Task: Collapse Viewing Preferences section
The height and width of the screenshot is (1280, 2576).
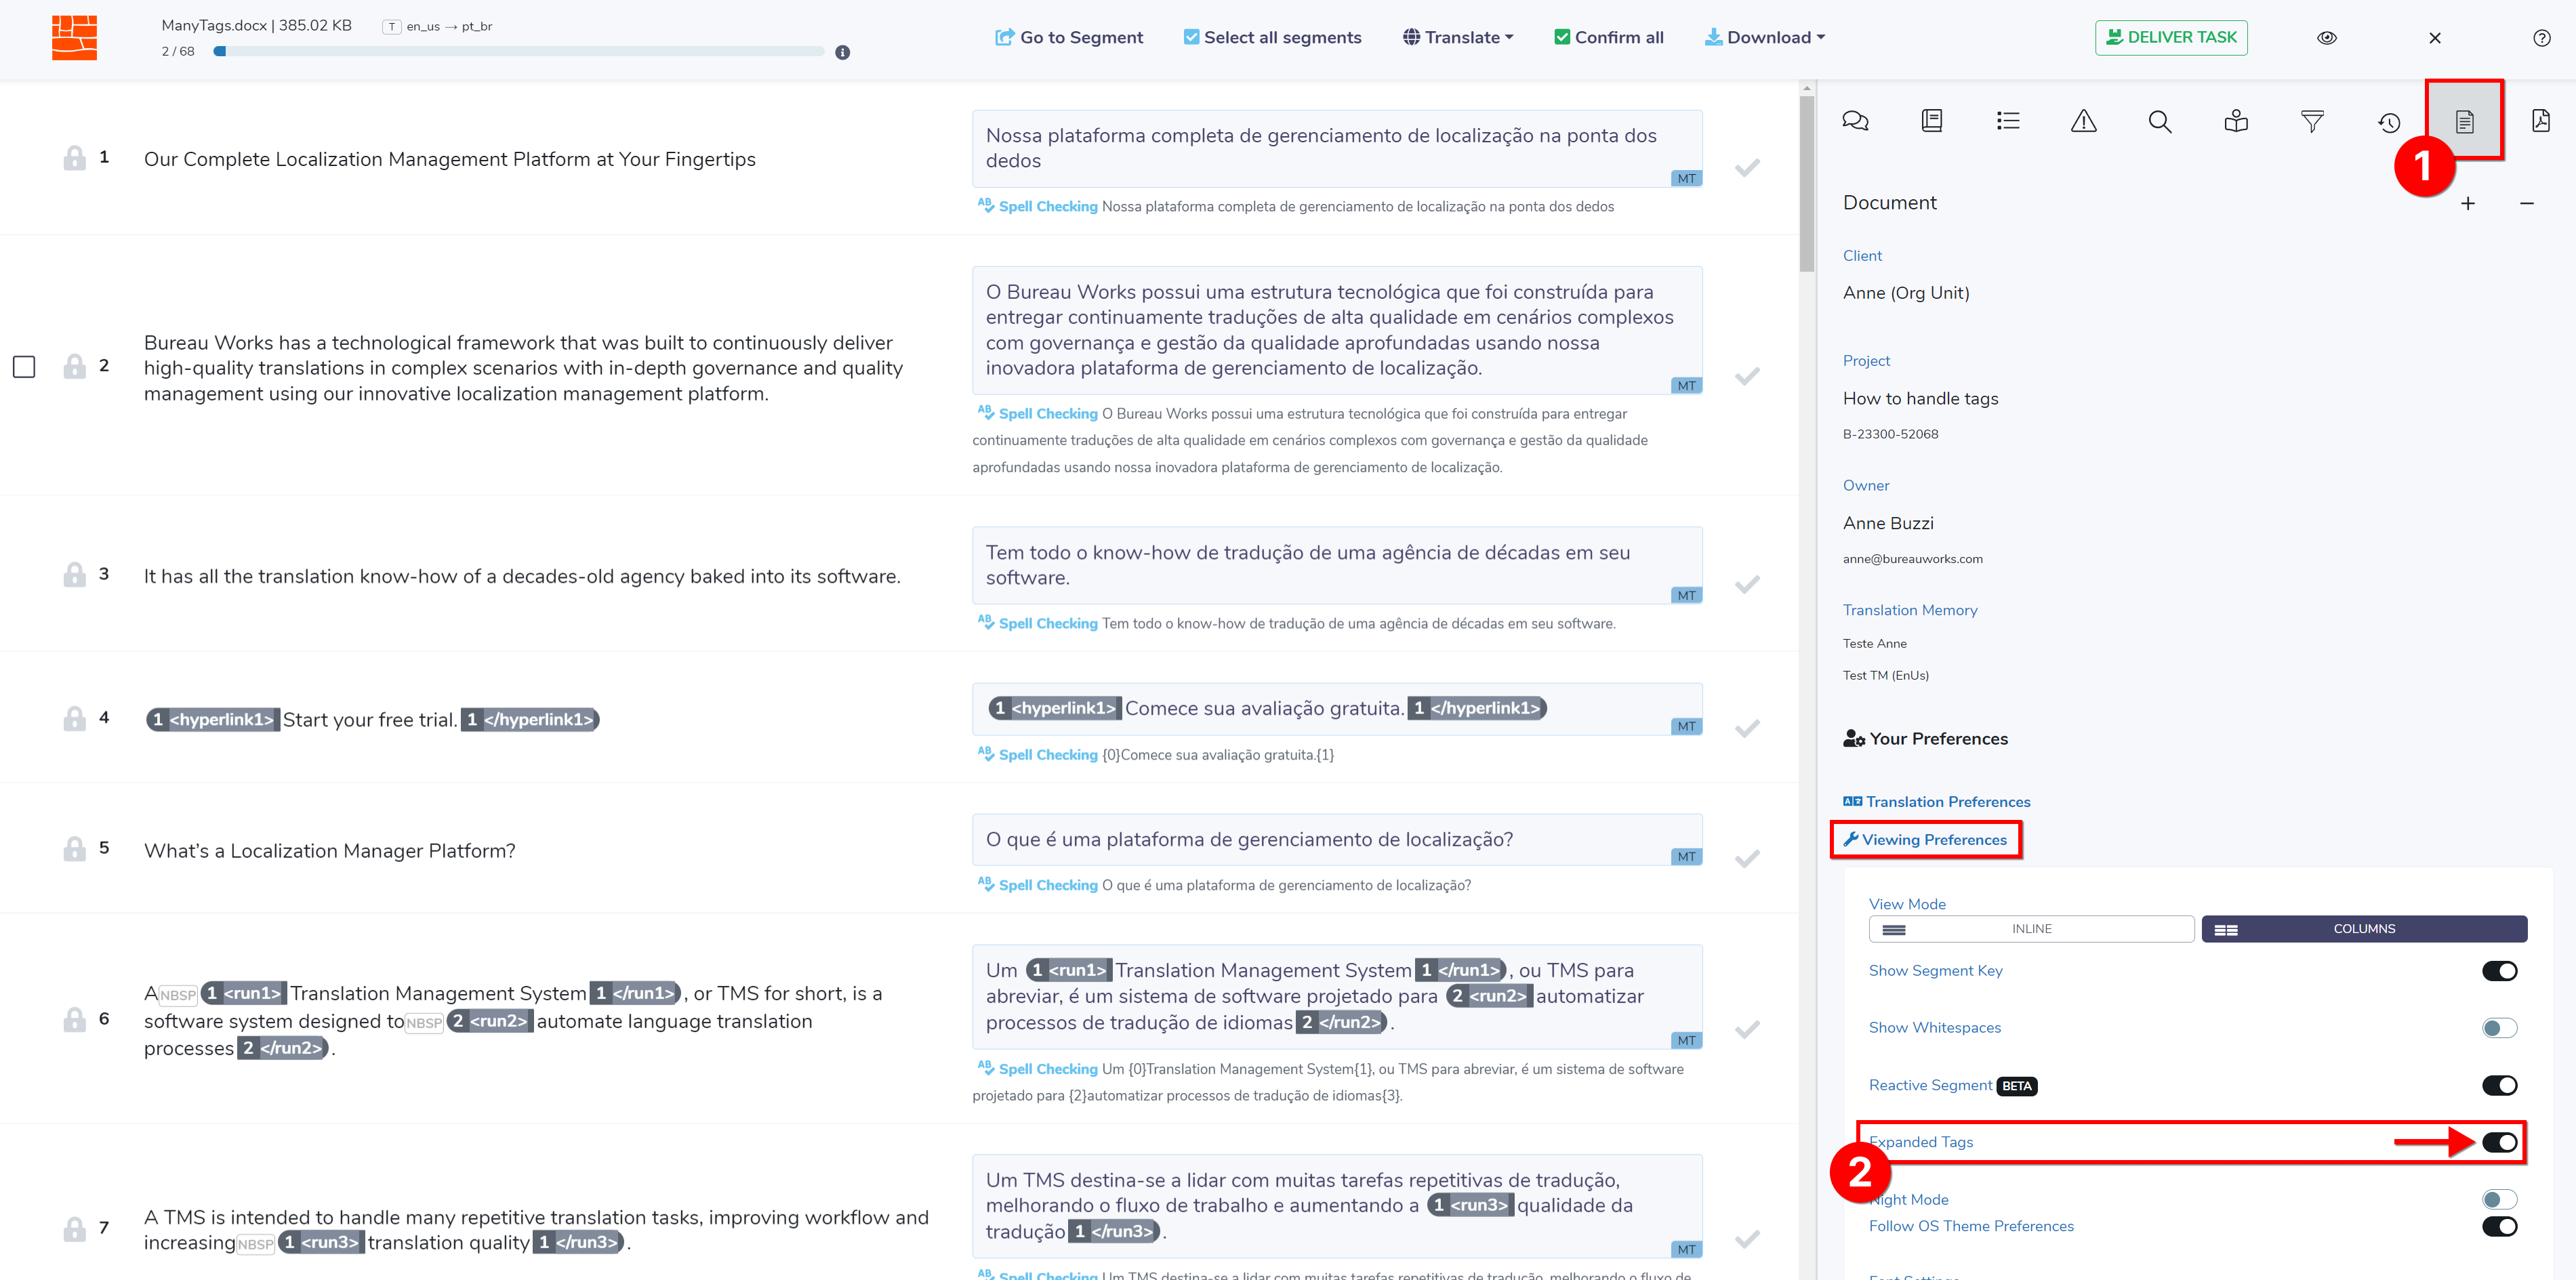Action: [x=1925, y=840]
